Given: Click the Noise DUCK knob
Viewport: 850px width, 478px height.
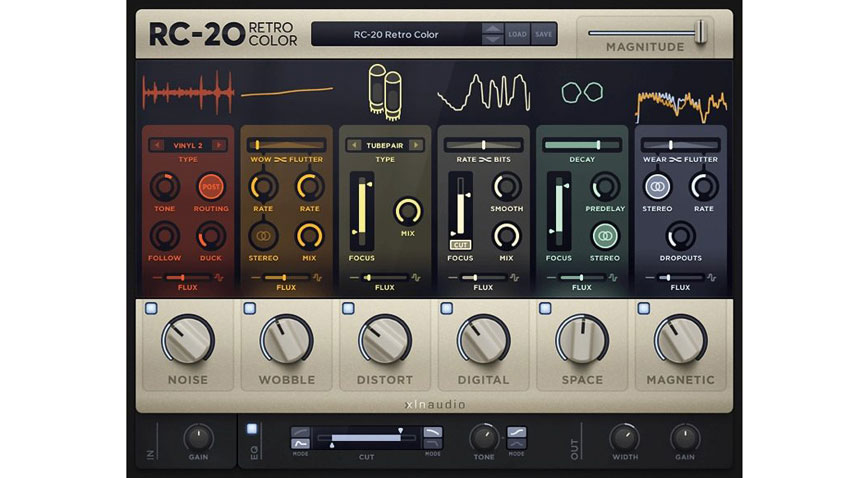Looking at the screenshot, I should [x=211, y=236].
